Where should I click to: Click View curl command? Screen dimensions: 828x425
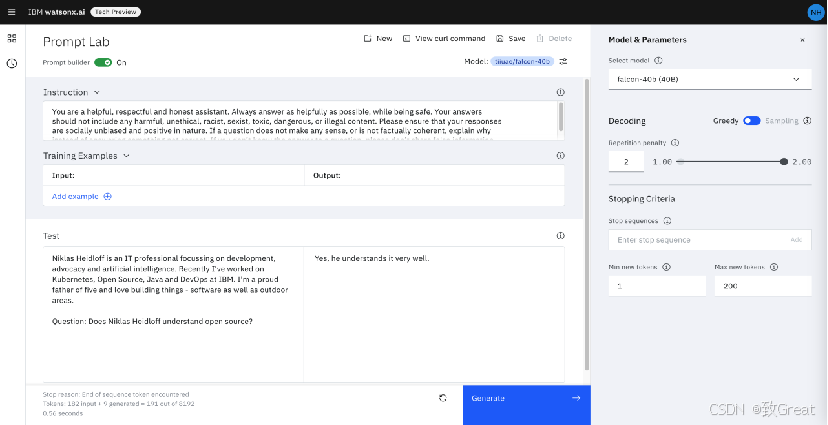pos(444,39)
